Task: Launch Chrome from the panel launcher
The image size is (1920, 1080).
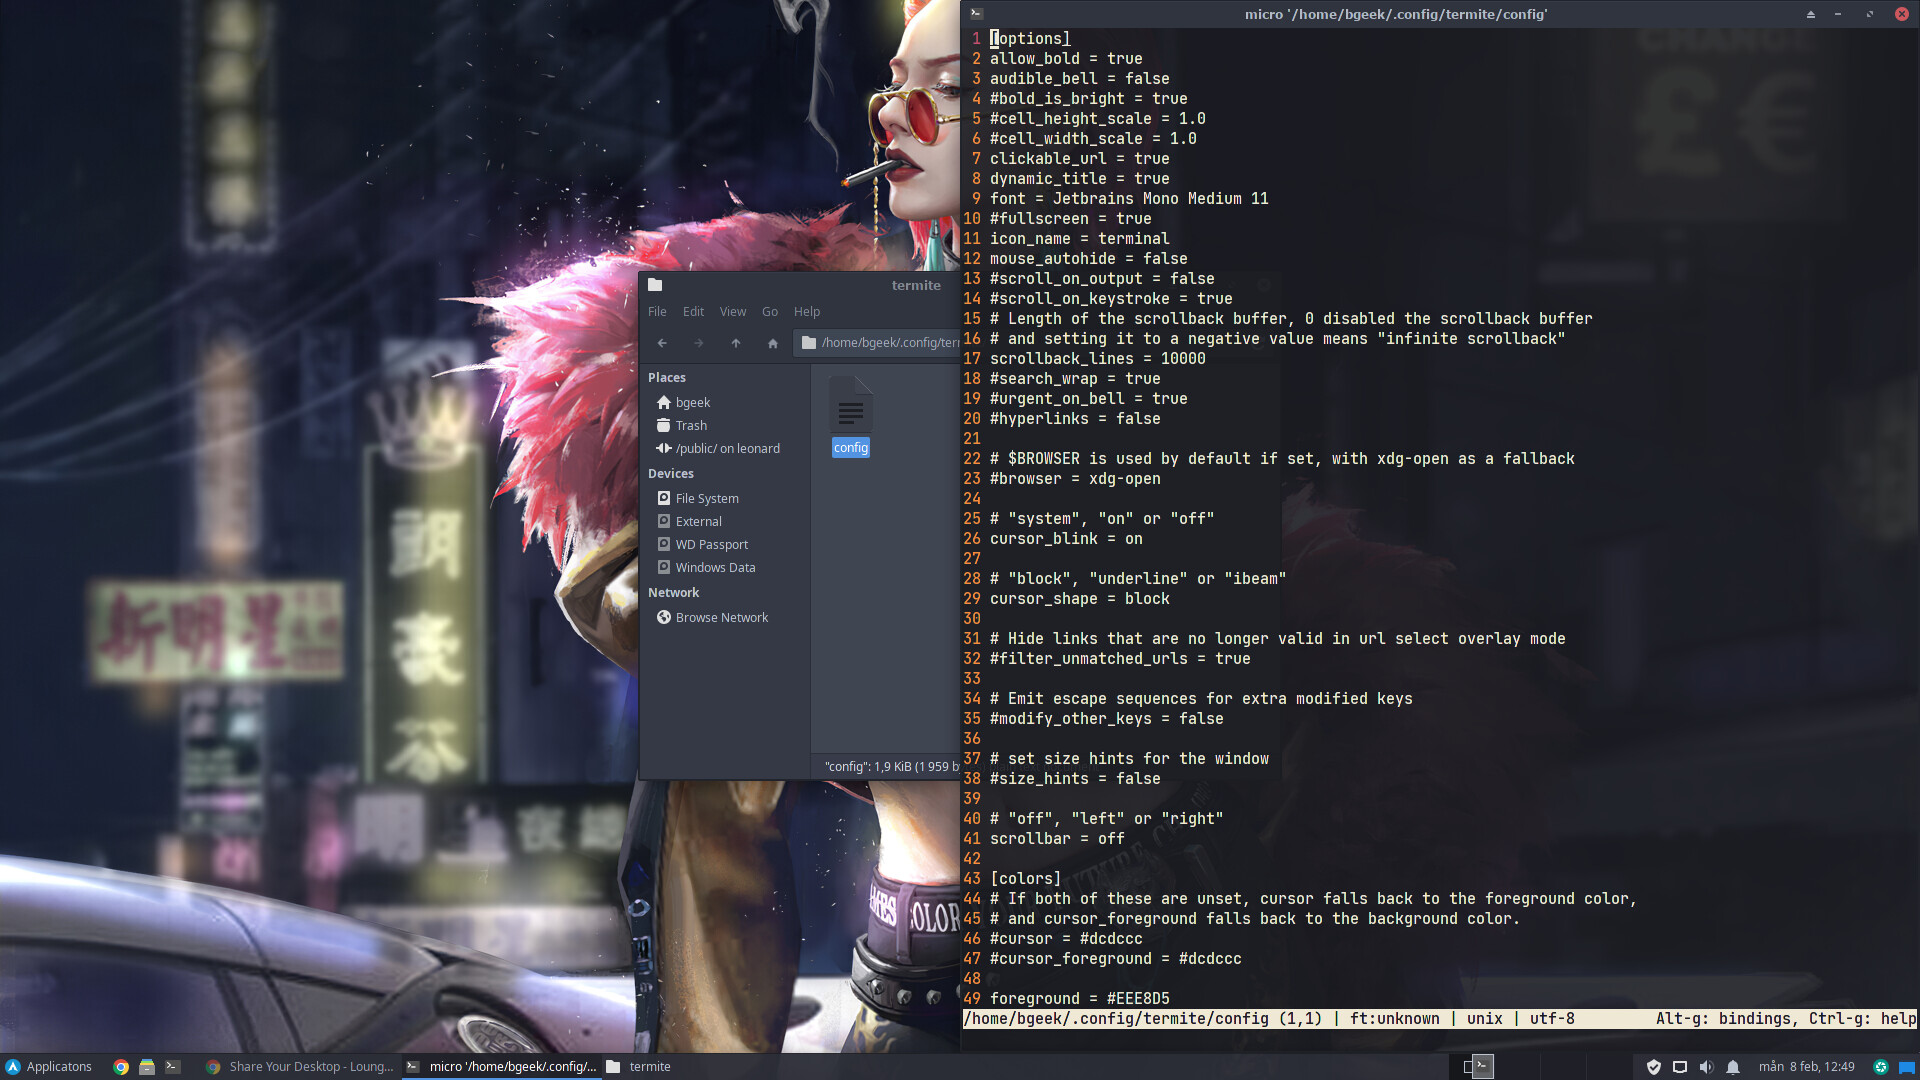Action: pos(121,1066)
